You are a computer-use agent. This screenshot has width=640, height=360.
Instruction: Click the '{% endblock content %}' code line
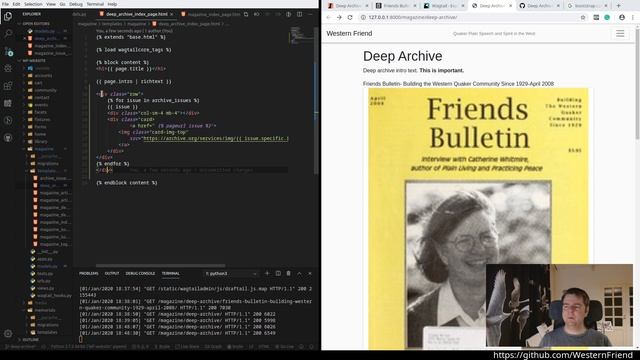[127, 183]
